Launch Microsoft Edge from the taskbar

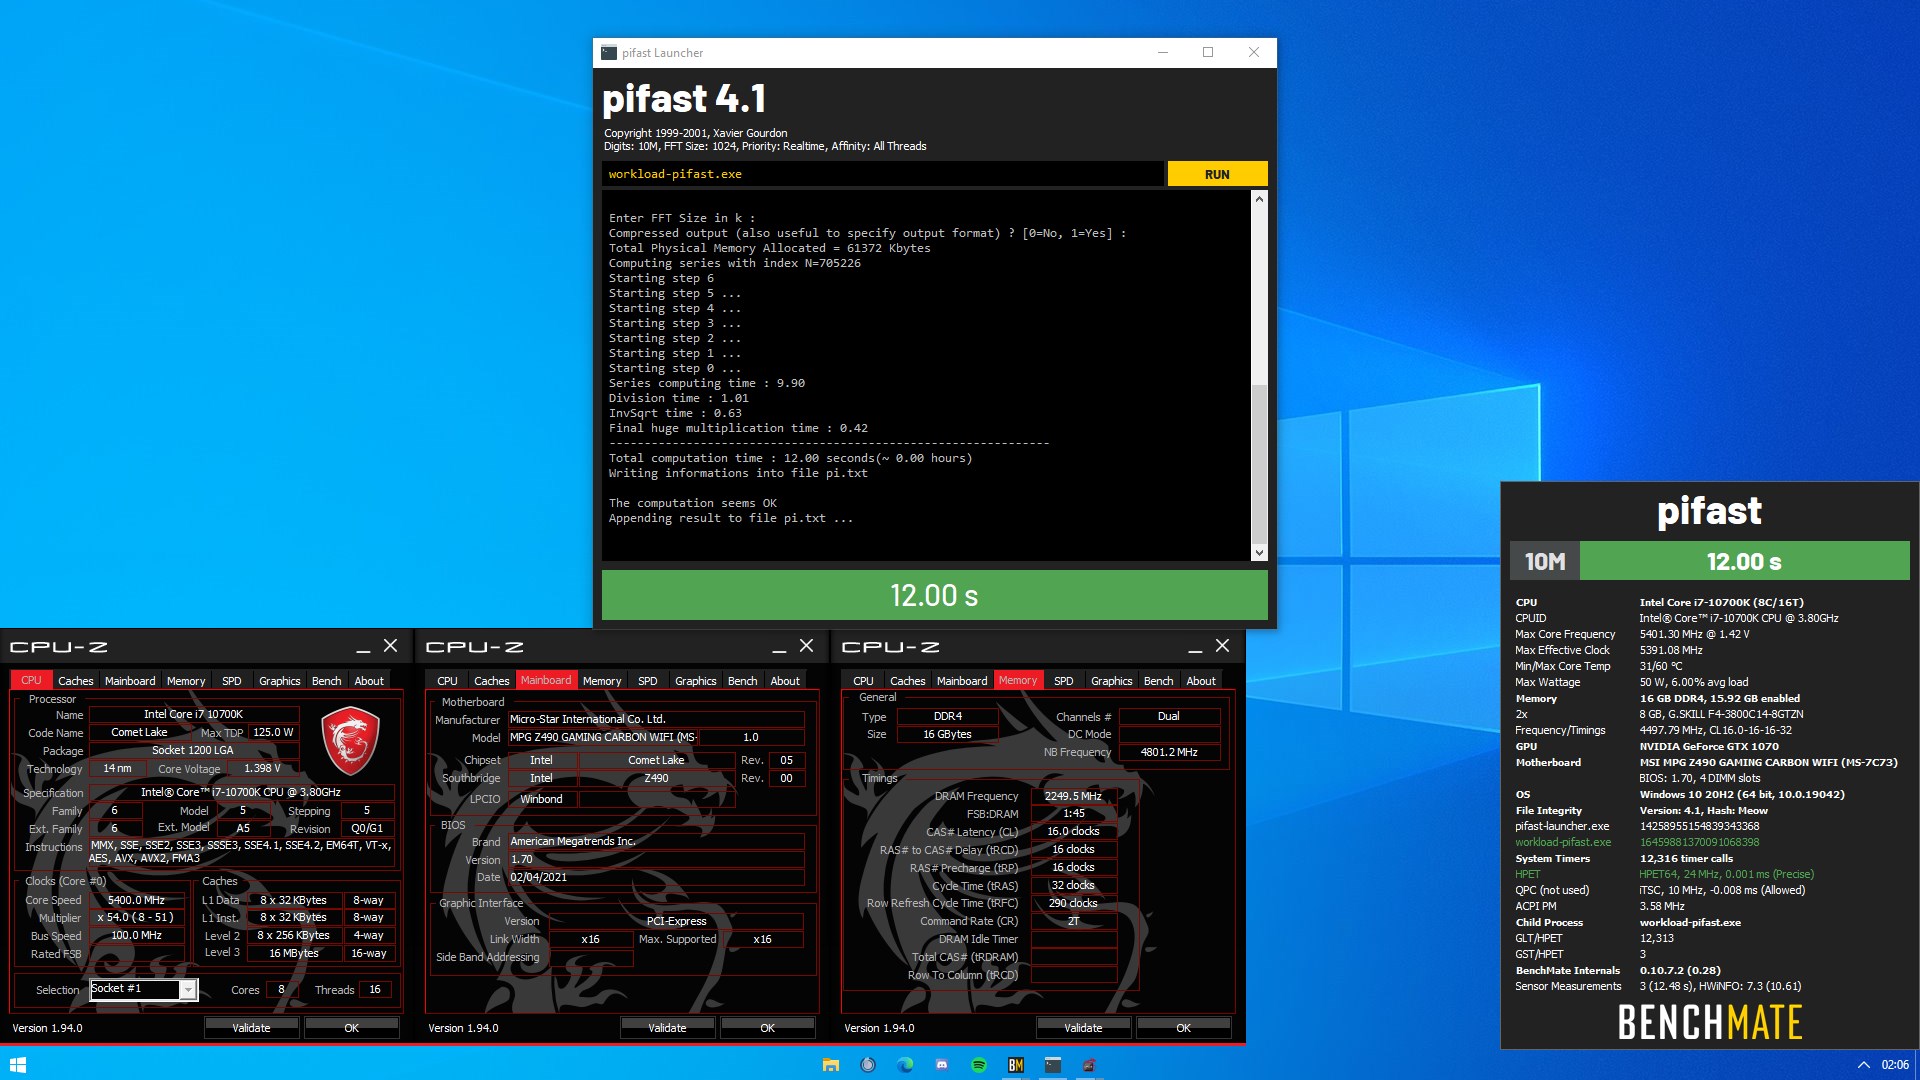click(905, 1065)
